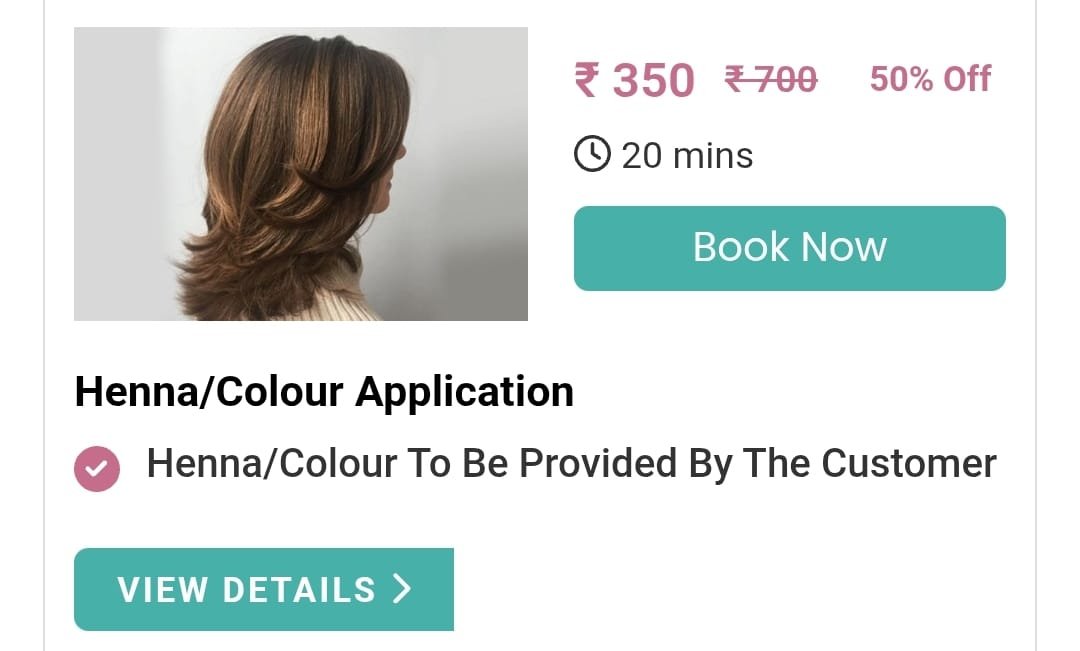Click the clock icon beside 20 mins

point(592,154)
